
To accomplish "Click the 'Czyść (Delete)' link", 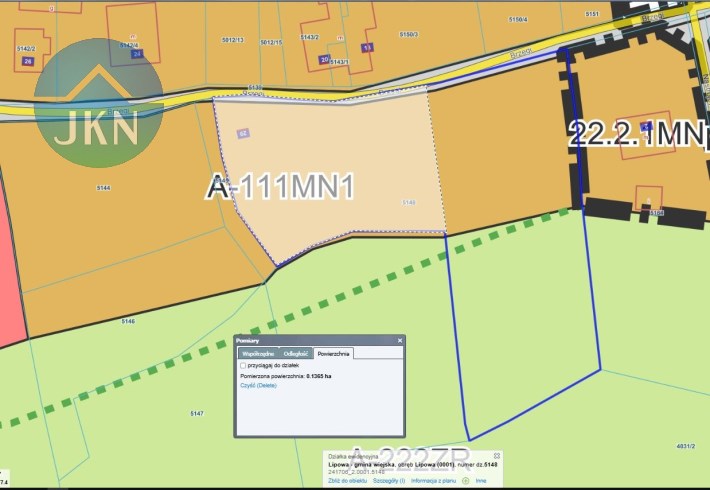I will click(258, 385).
